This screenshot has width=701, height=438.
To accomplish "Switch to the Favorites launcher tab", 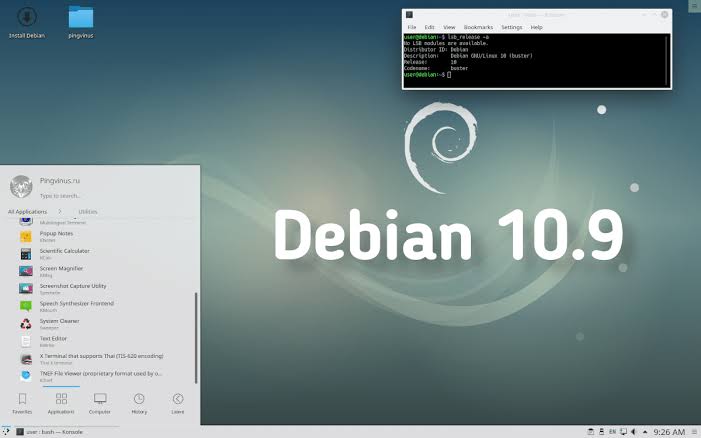I will pos(22,402).
